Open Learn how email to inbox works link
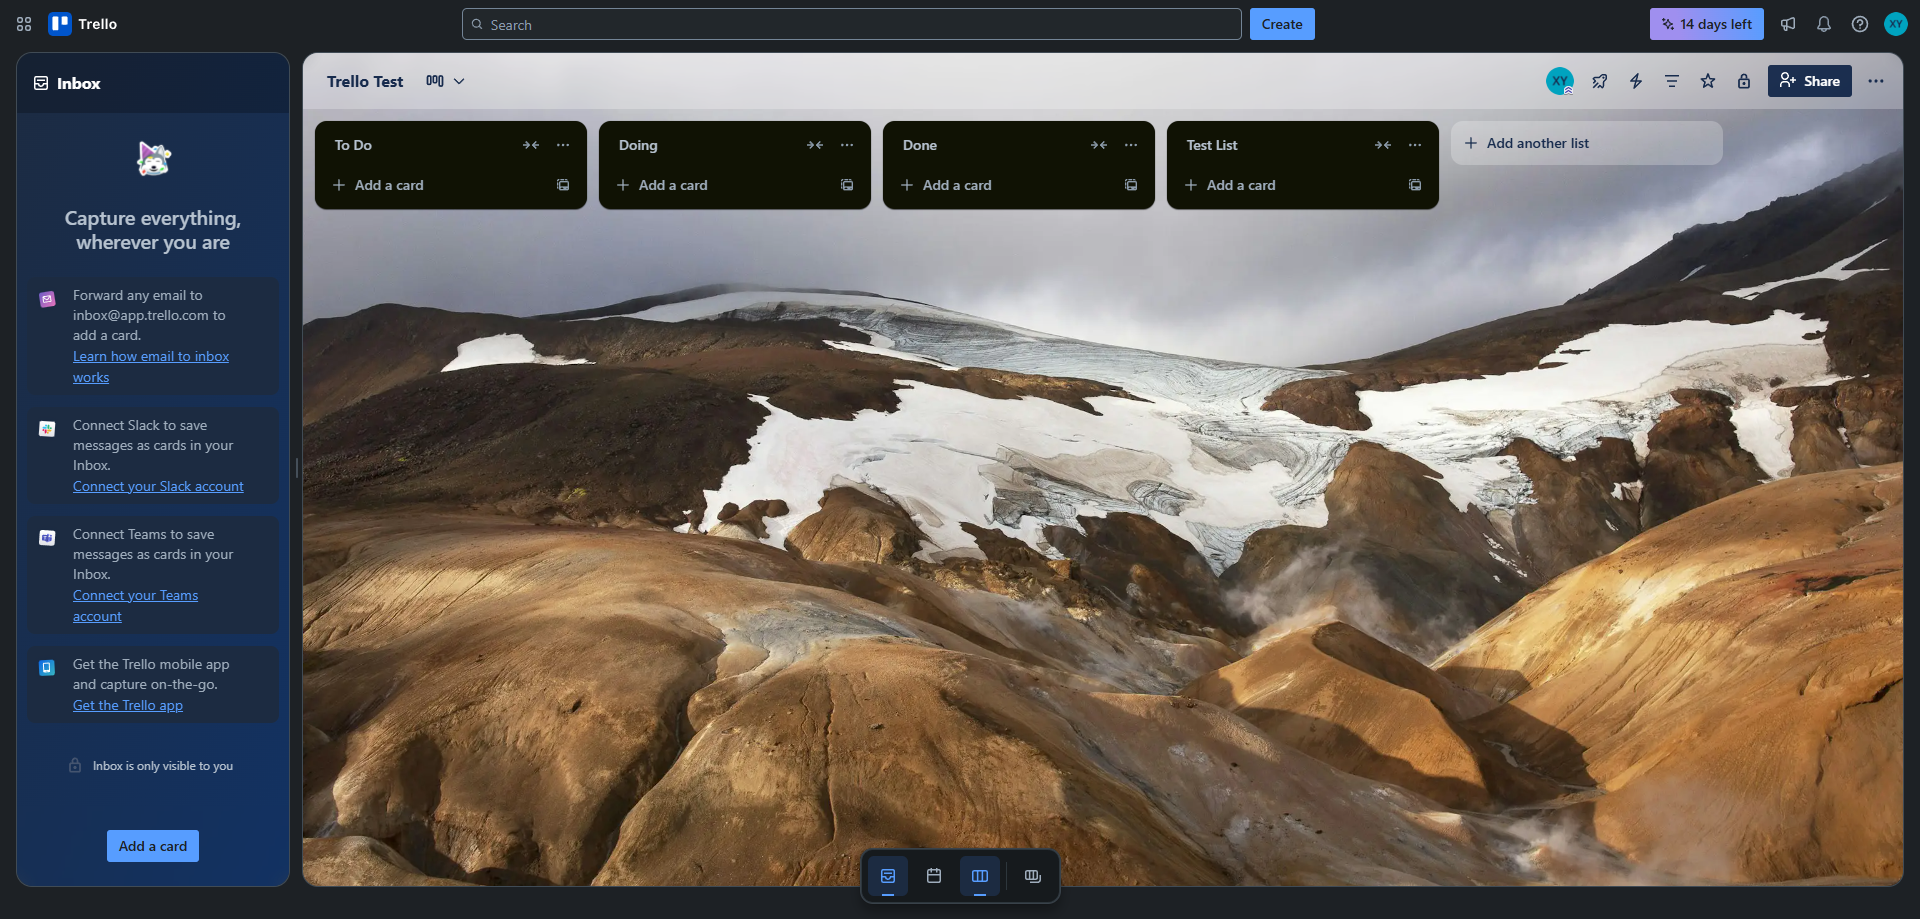The height and width of the screenshot is (919, 1920). click(x=151, y=366)
